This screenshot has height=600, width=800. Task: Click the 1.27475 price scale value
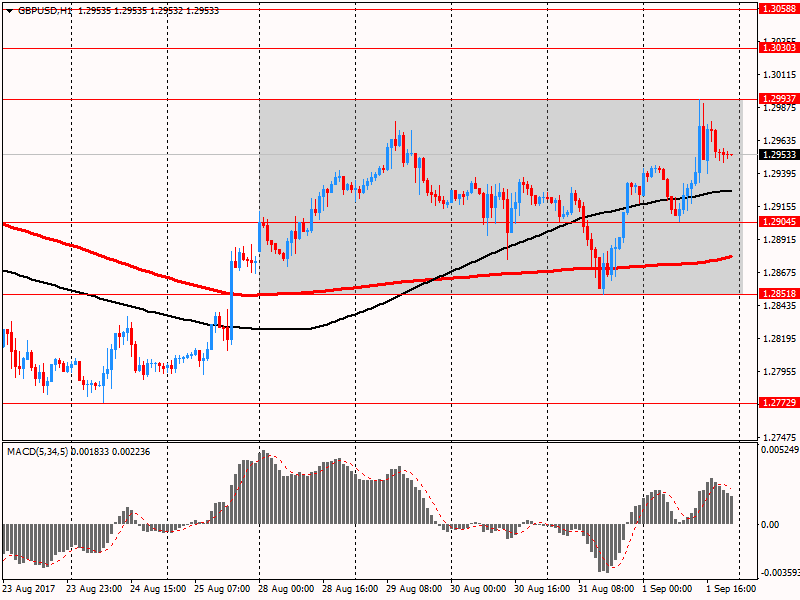(x=779, y=438)
